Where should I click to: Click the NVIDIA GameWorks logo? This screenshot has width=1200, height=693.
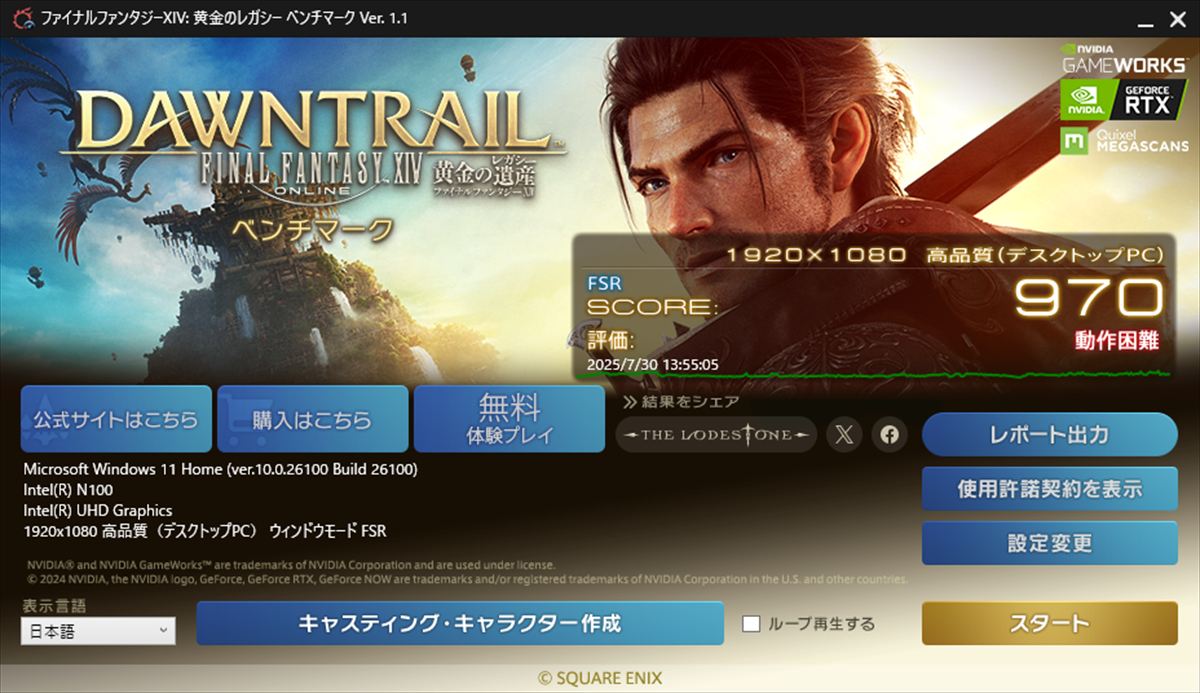[1125, 56]
